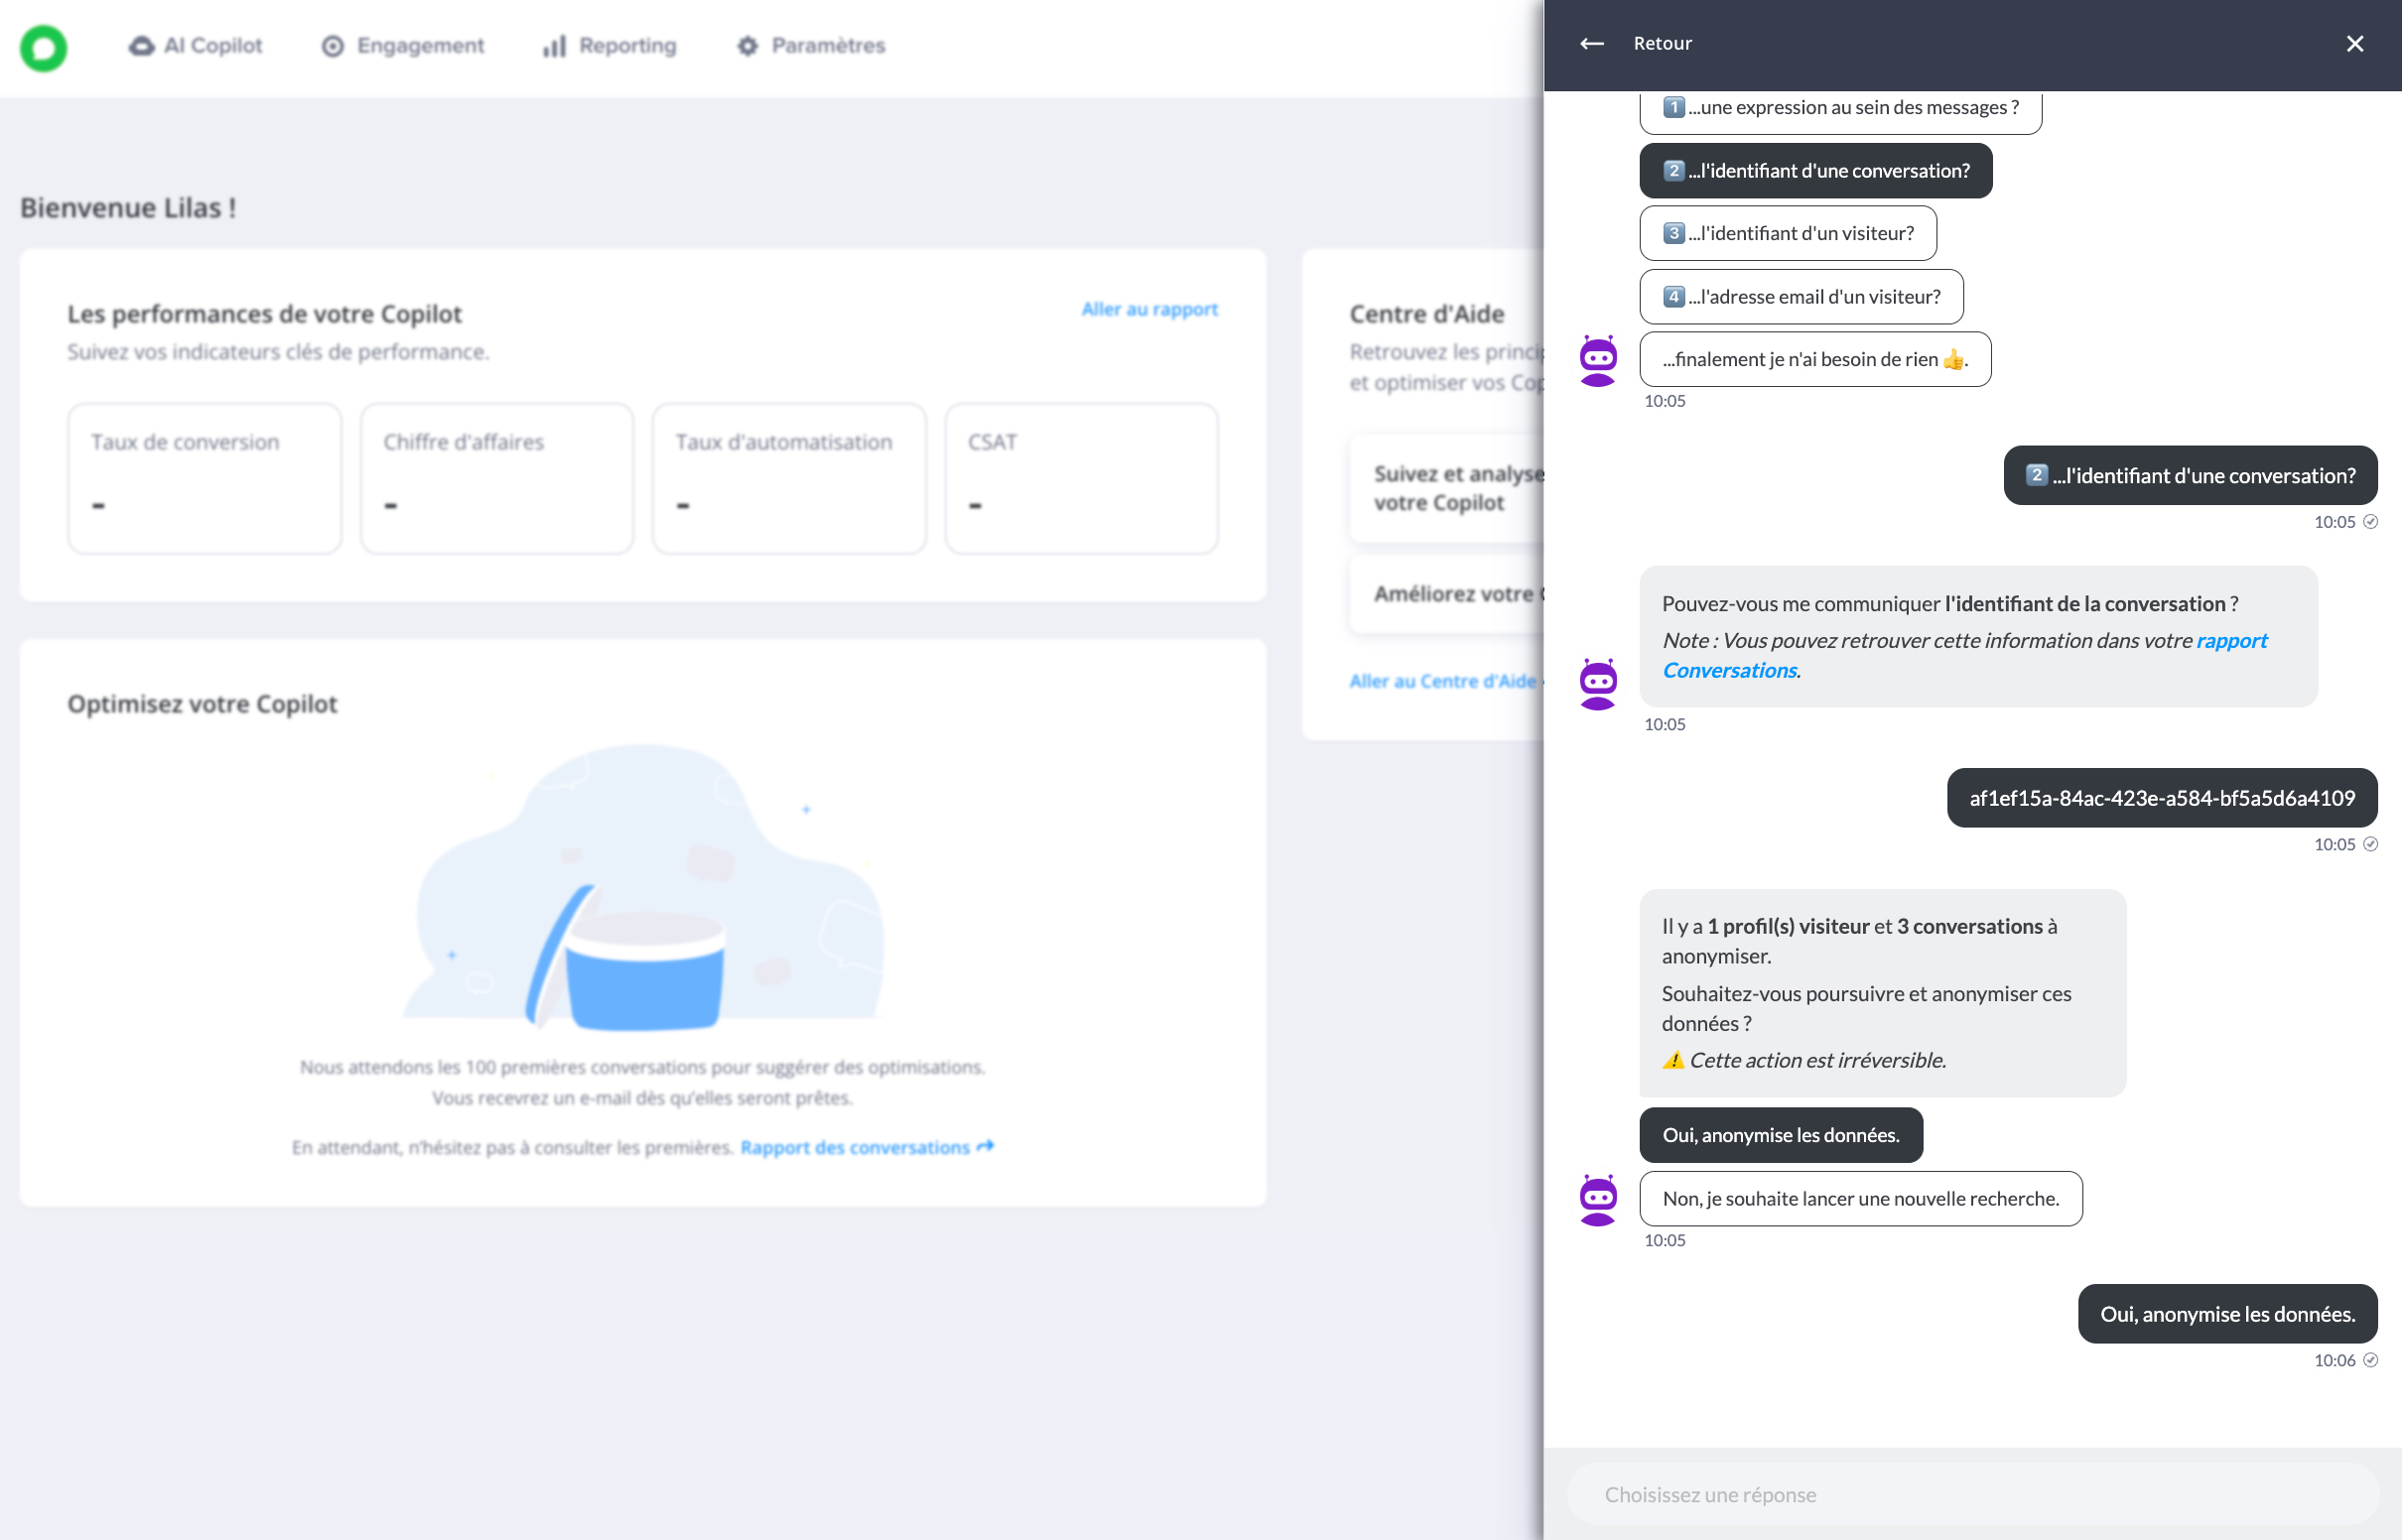The width and height of the screenshot is (2402, 1540).
Task: Click the sent conversation ID message bubble
Action: point(2162,798)
